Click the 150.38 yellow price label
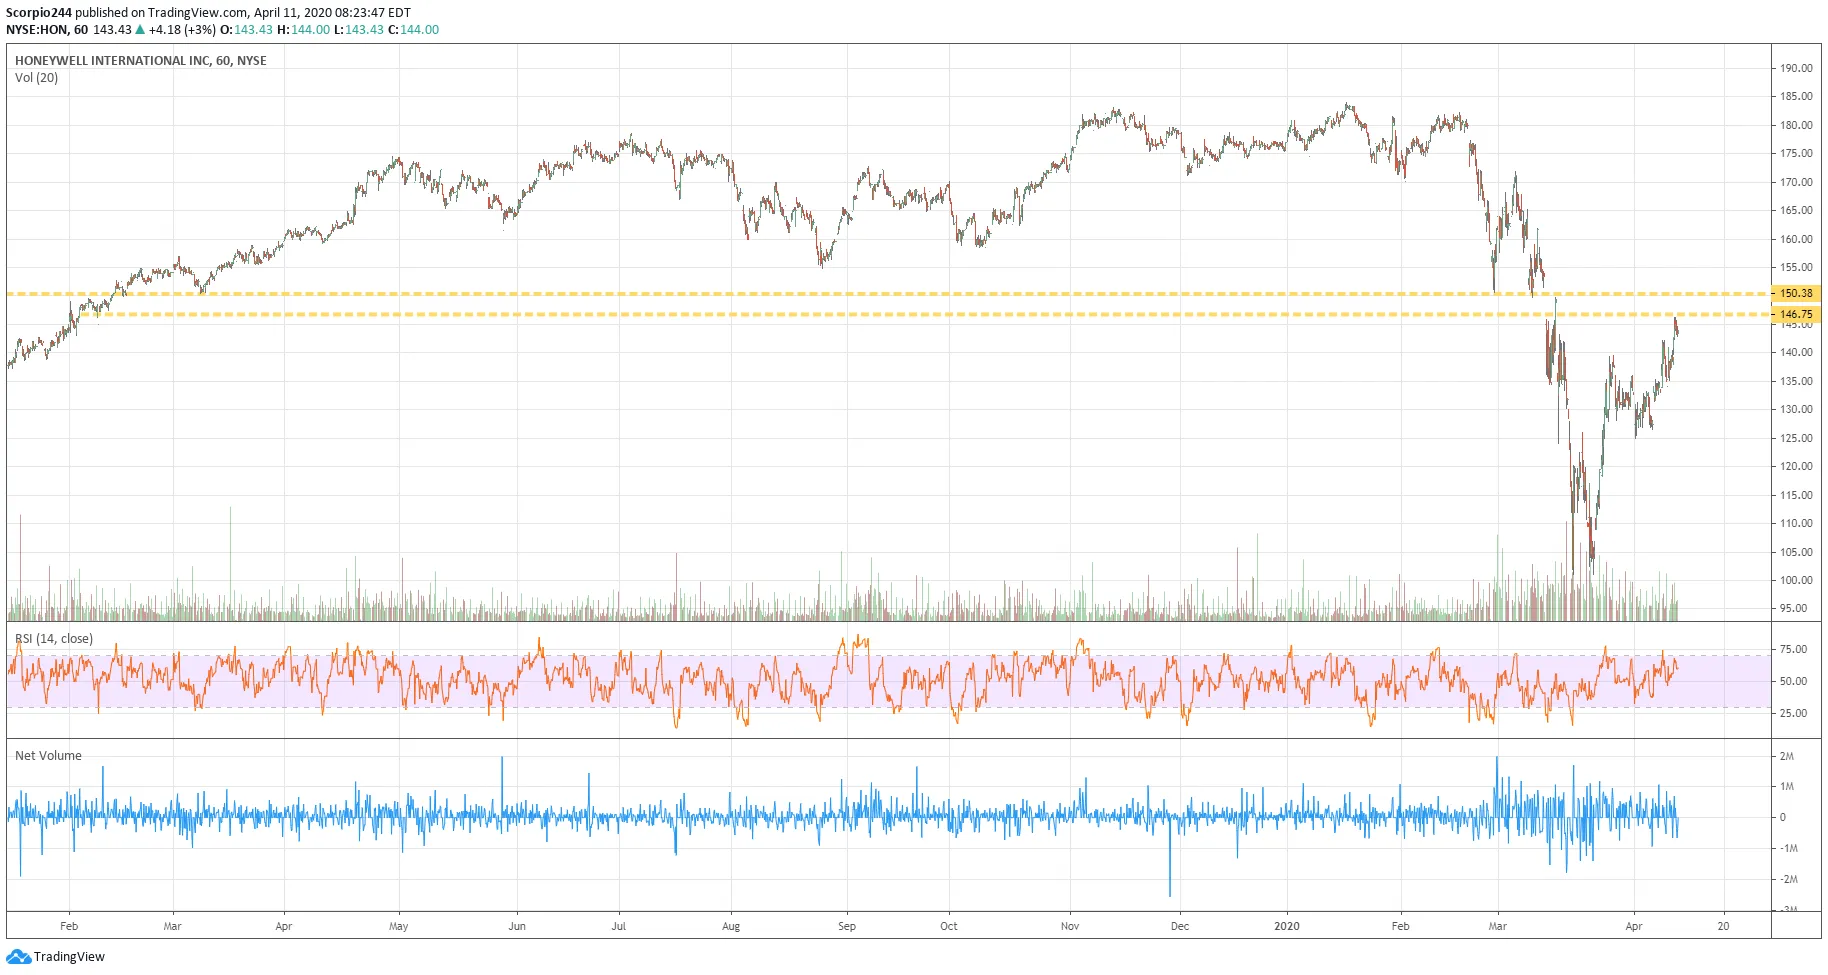The image size is (1828, 975). 1796,294
